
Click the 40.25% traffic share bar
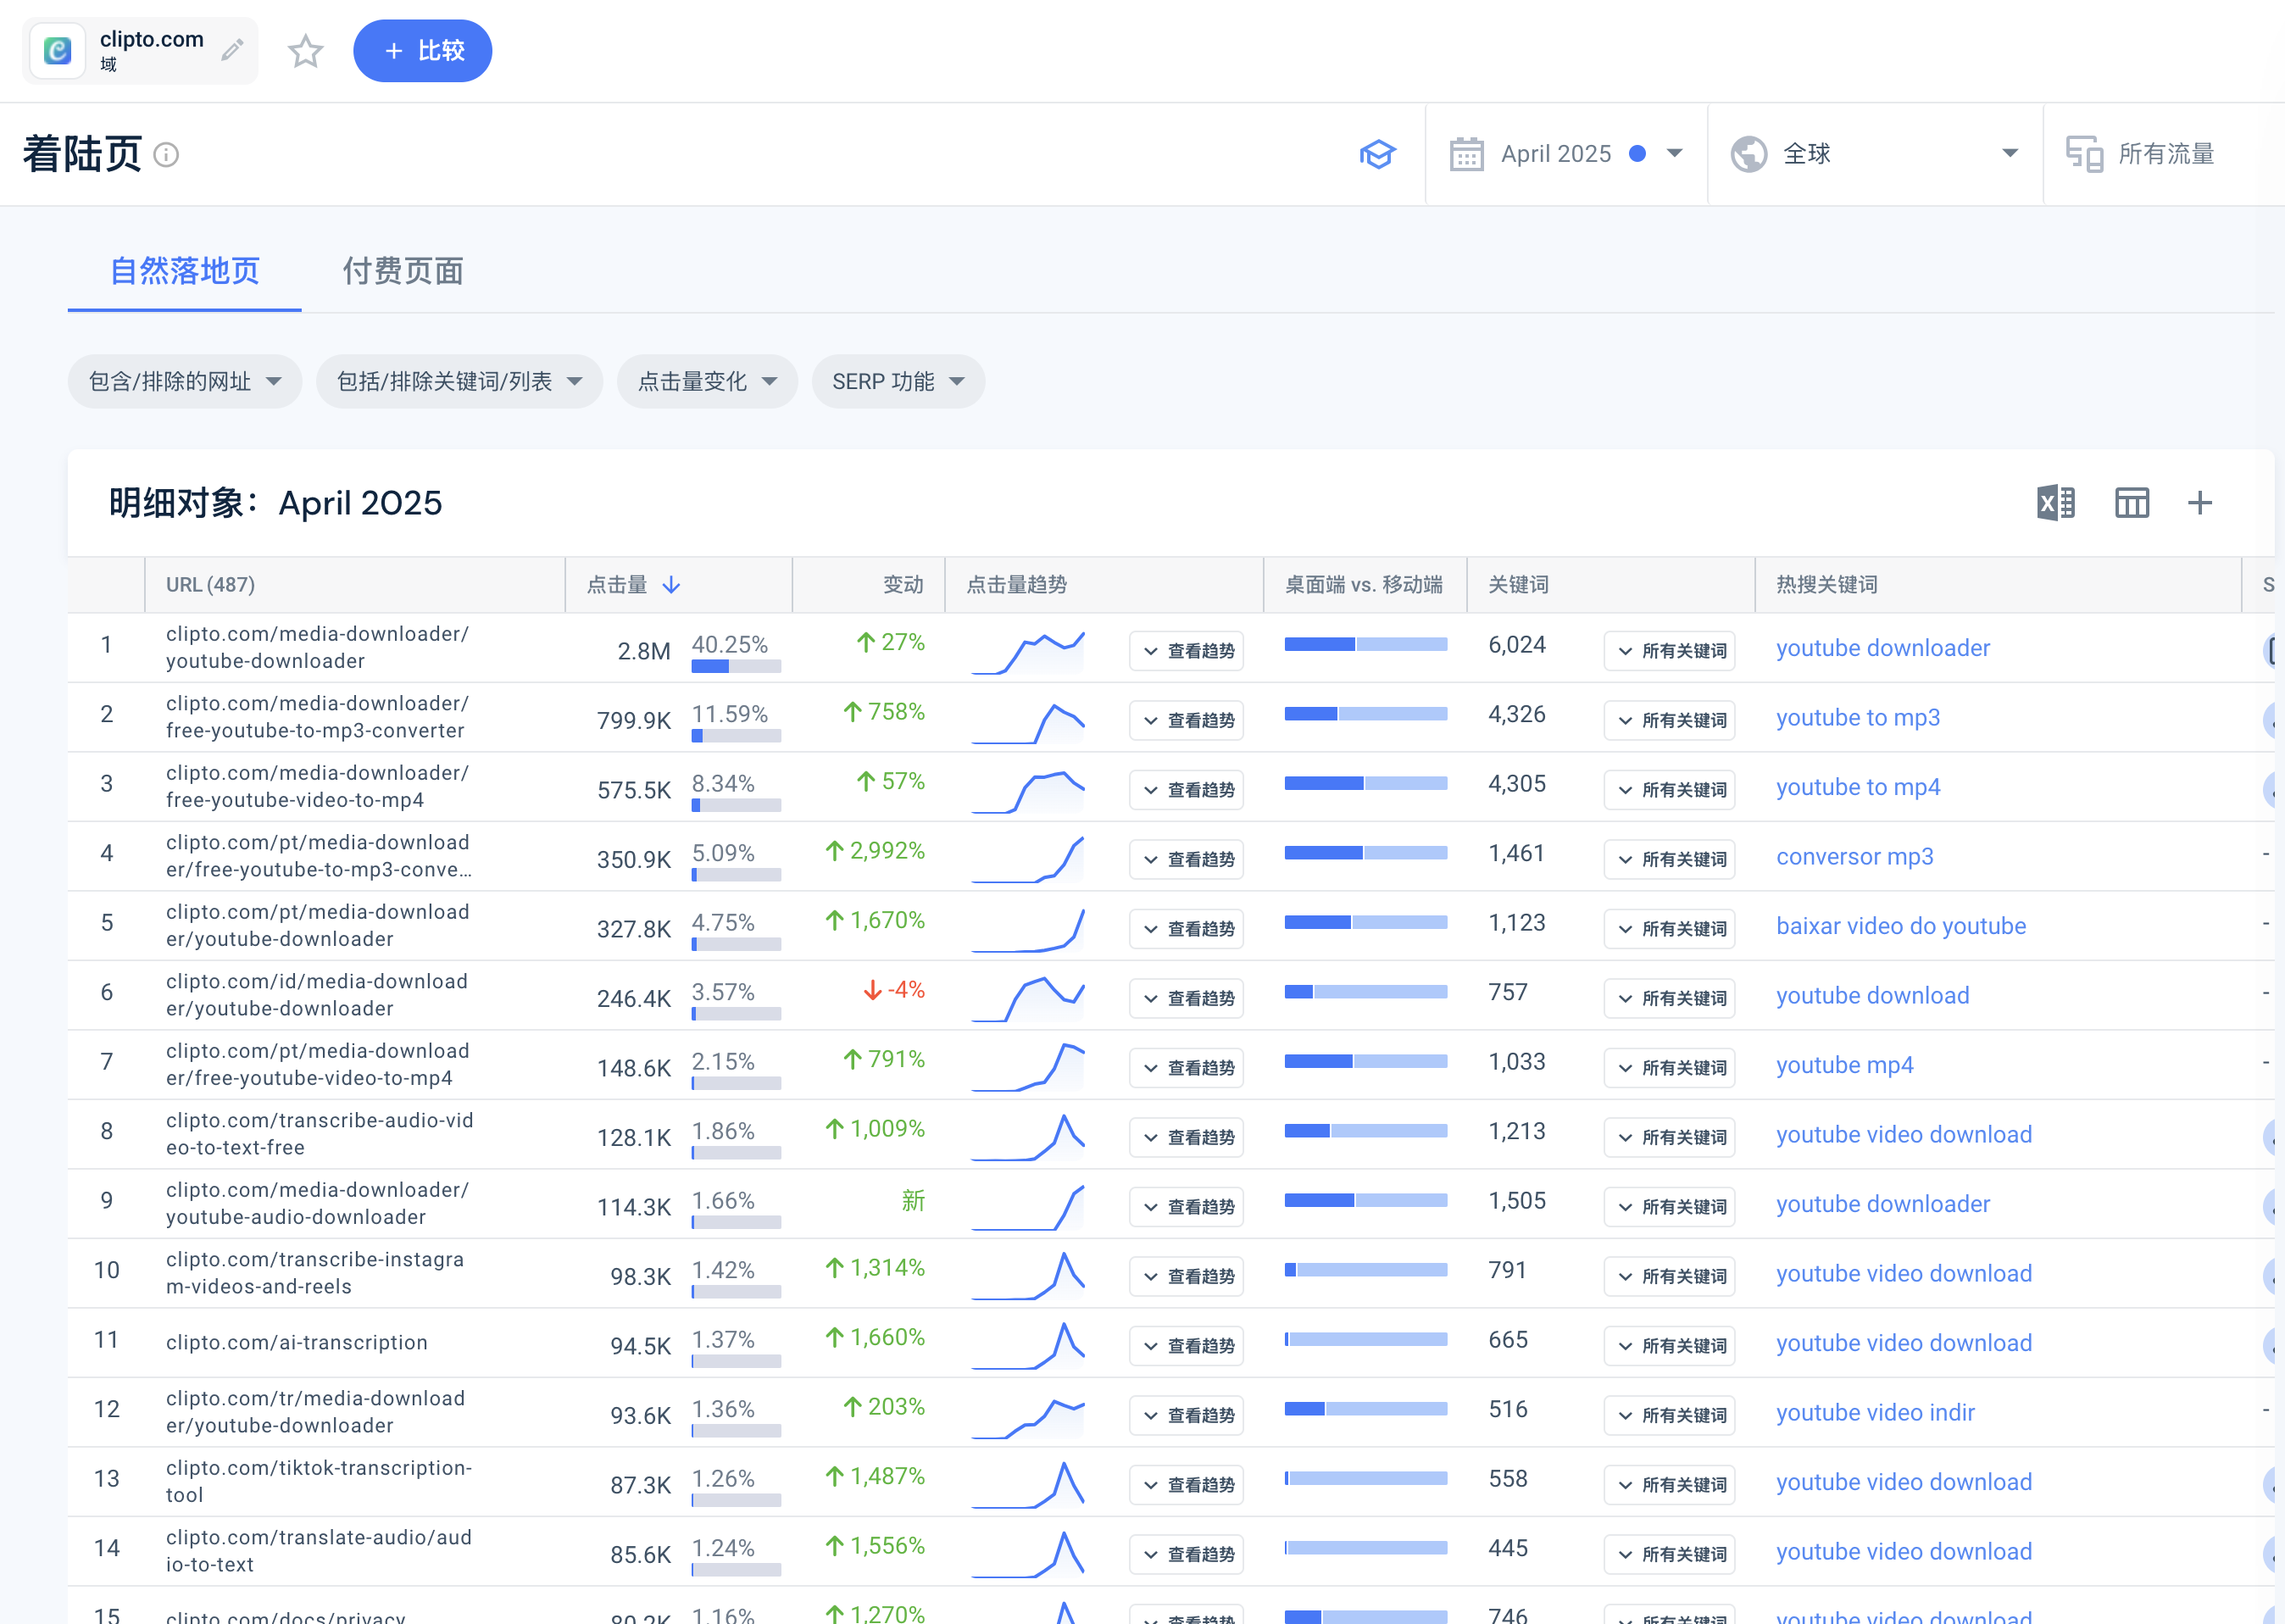click(736, 667)
